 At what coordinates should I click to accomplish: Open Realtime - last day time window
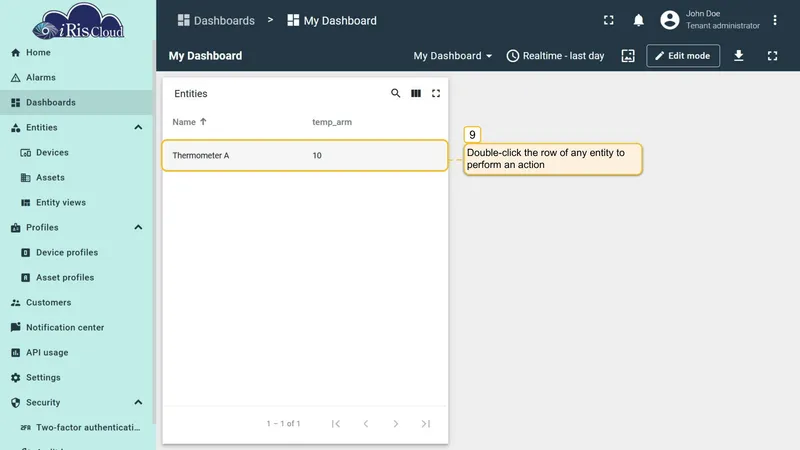point(555,56)
